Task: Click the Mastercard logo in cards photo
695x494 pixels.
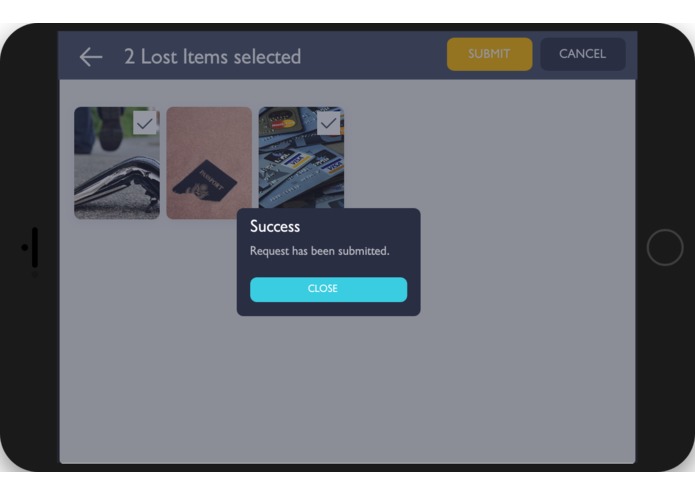Action: pyautogui.click(x=283, y=124)
